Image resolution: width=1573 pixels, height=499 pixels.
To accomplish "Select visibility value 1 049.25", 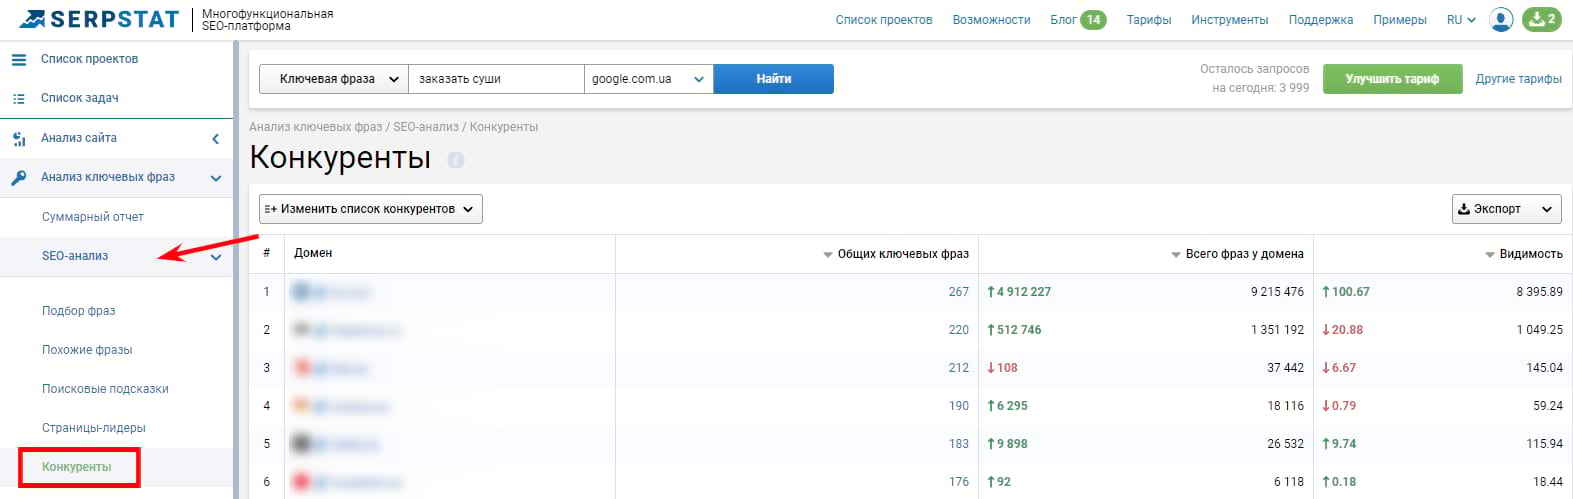I will tap(1539, 330).
